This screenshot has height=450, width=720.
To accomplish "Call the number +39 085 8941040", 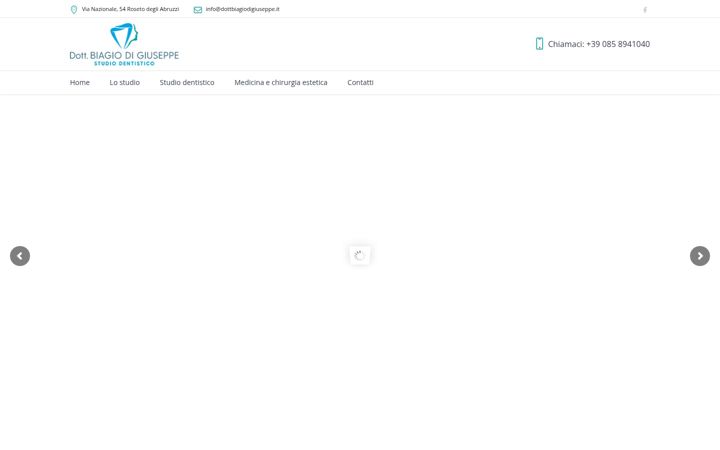I will pos(618,44).
